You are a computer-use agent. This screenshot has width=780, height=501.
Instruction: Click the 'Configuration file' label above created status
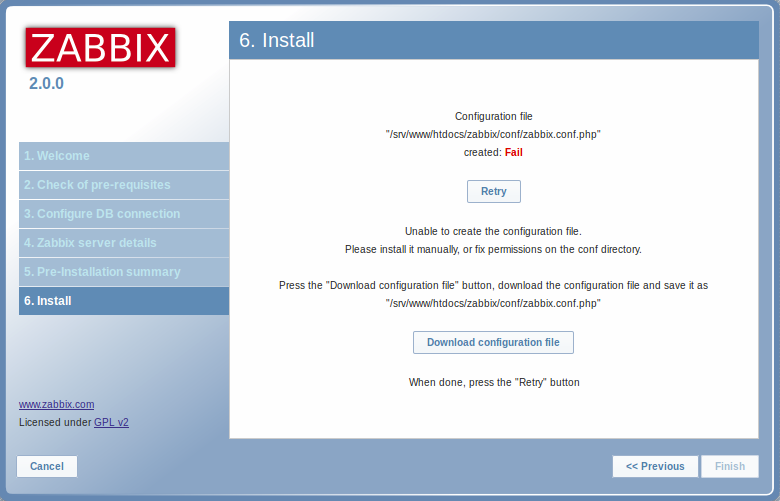493,116
